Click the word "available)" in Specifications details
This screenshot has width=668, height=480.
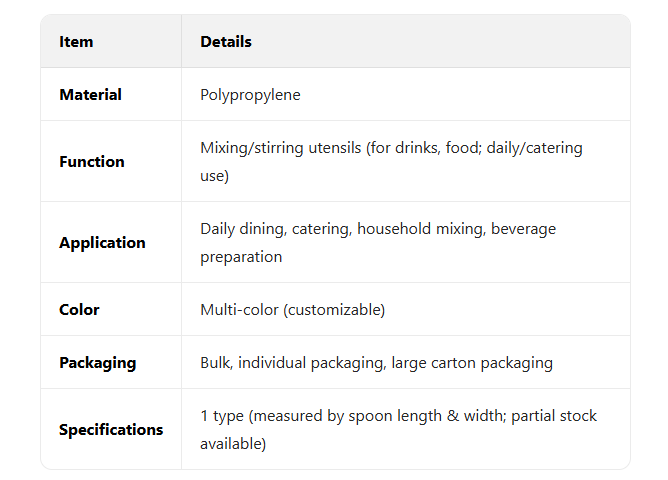pyautogui.click(x=233, y=444)
